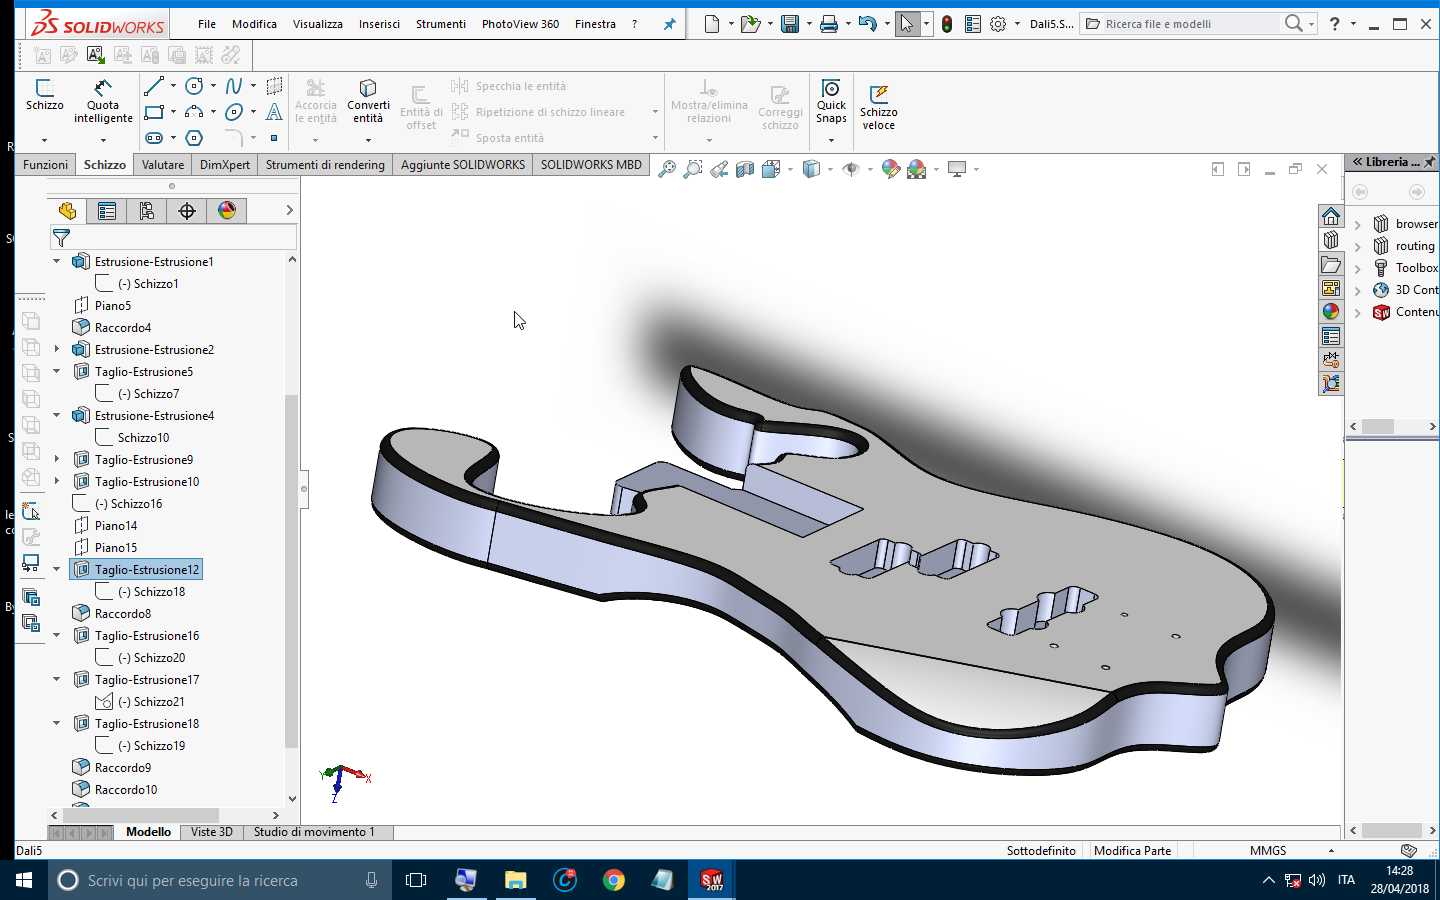Pick the Line sketch tool

pos(153,86)
